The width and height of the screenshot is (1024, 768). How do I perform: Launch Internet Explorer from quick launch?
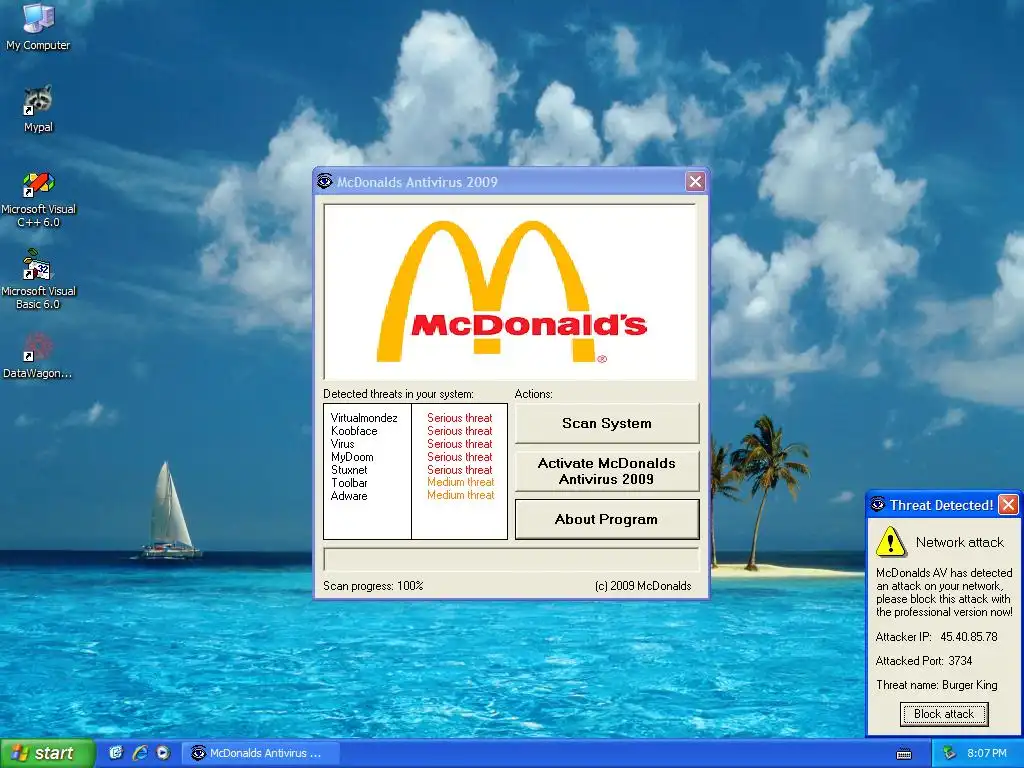click(x=140, y=753)
